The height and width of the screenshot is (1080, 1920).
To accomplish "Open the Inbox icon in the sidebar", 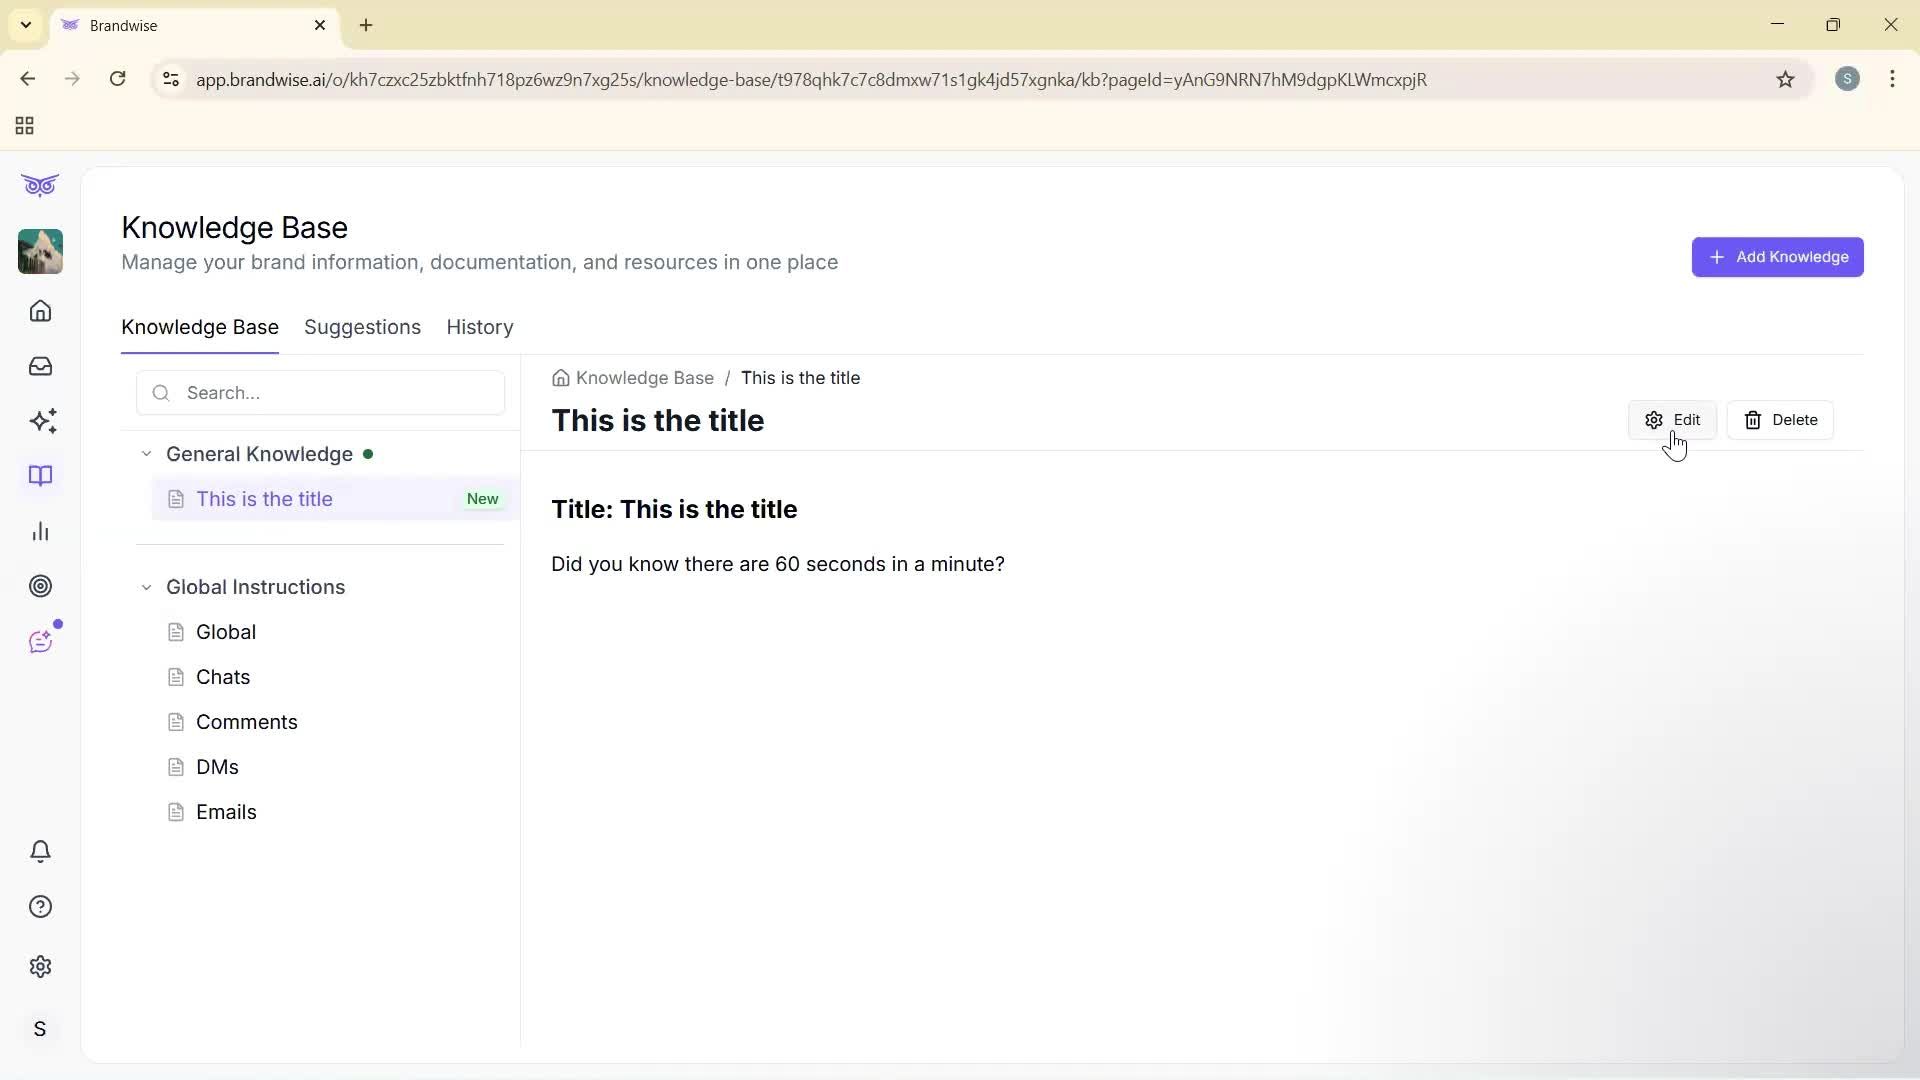I will click(x=40, y=366).
